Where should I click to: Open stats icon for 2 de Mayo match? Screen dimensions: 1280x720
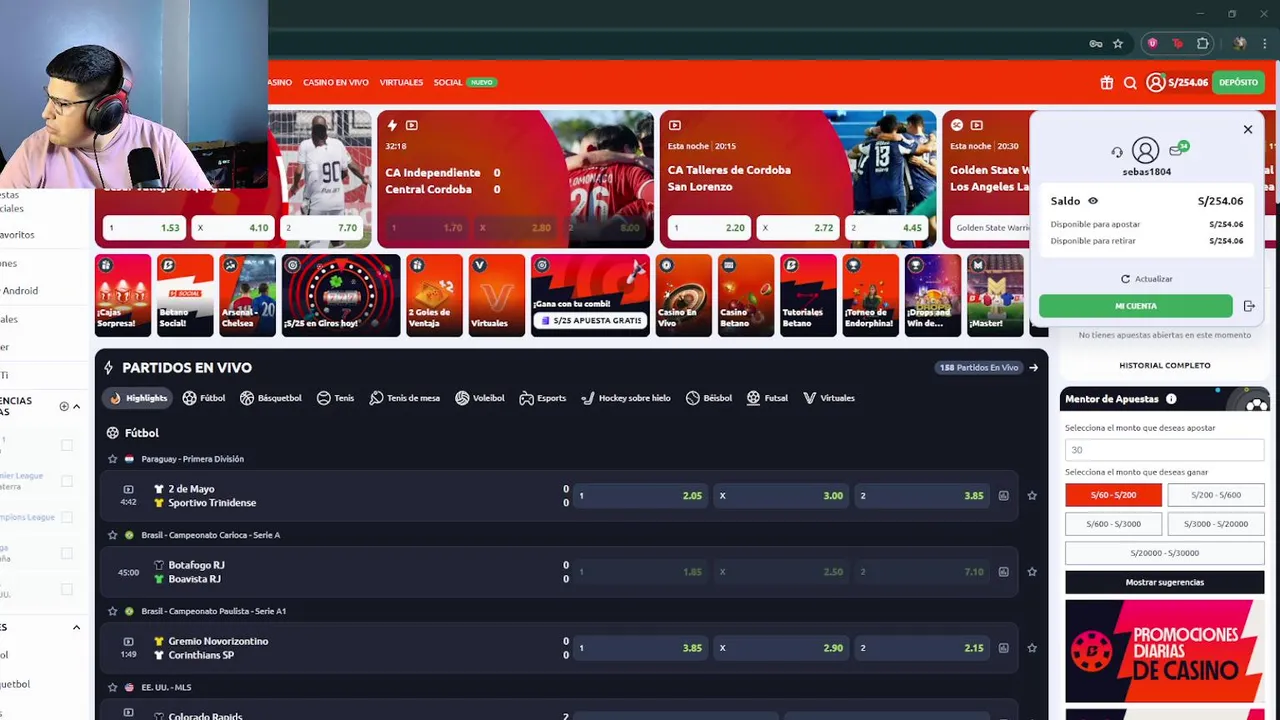point(1003,496)
